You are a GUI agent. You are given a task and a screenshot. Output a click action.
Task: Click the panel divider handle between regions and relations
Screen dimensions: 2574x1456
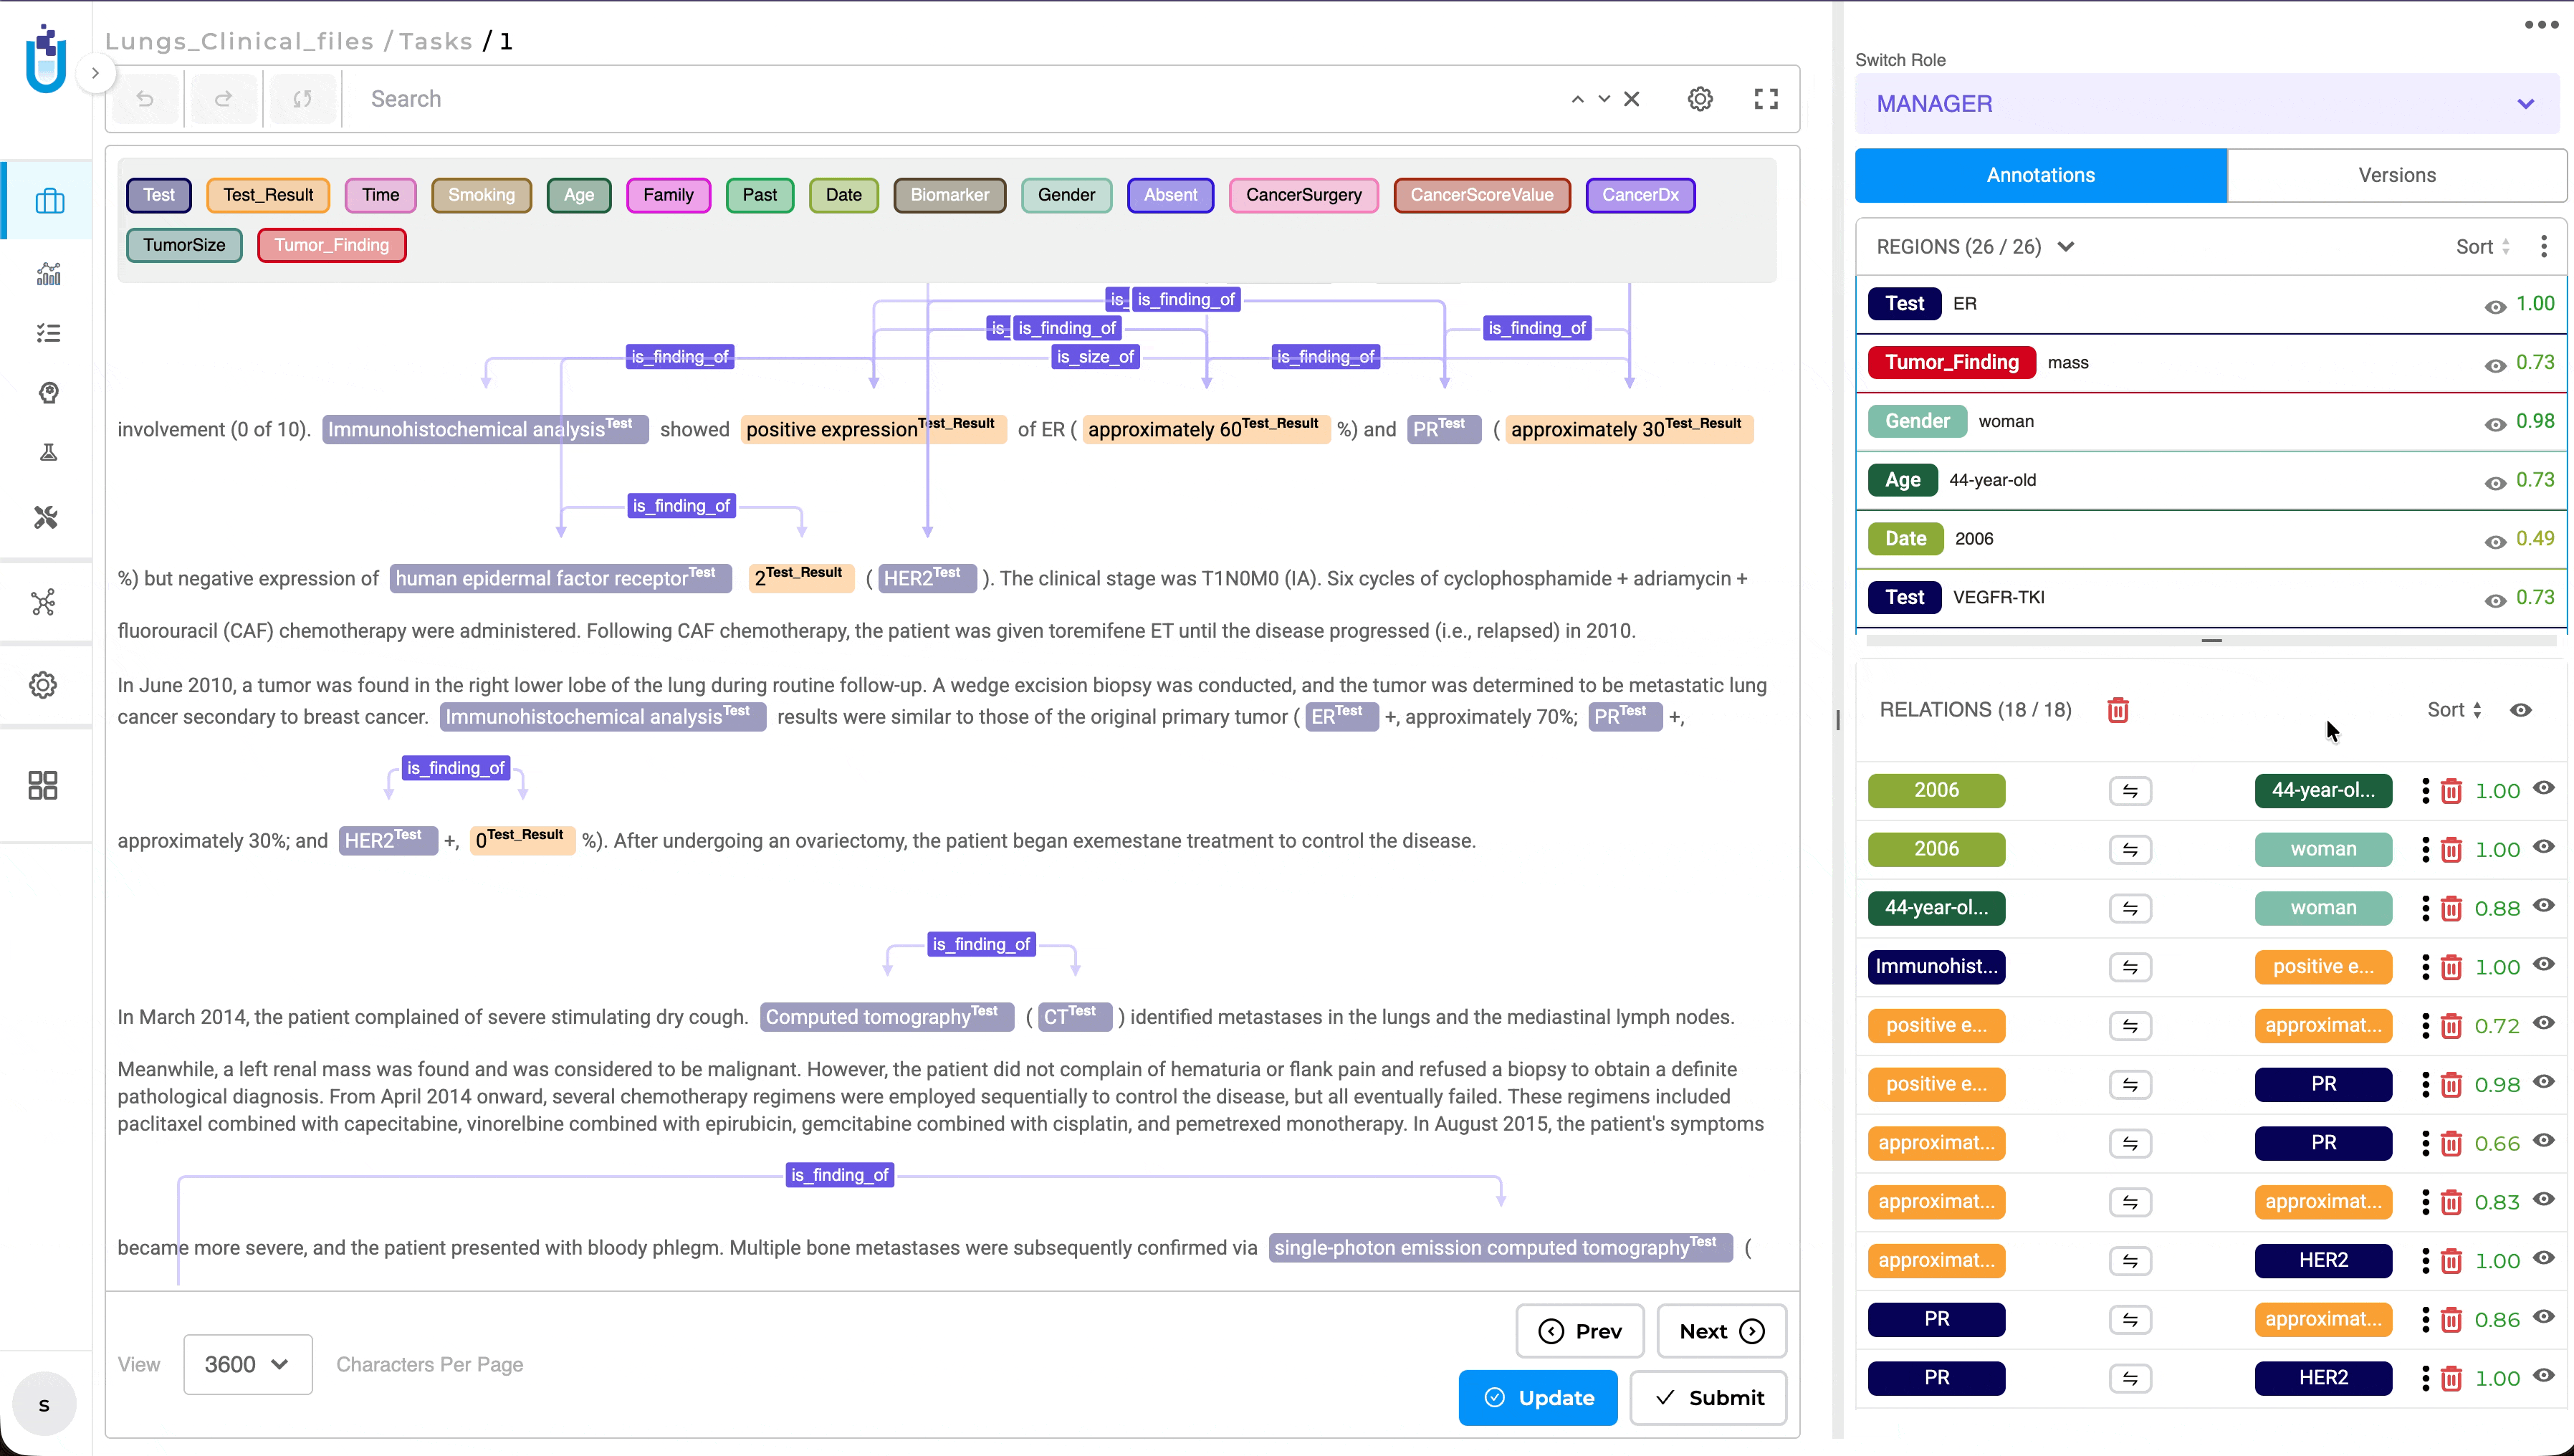click(2211, 640)
